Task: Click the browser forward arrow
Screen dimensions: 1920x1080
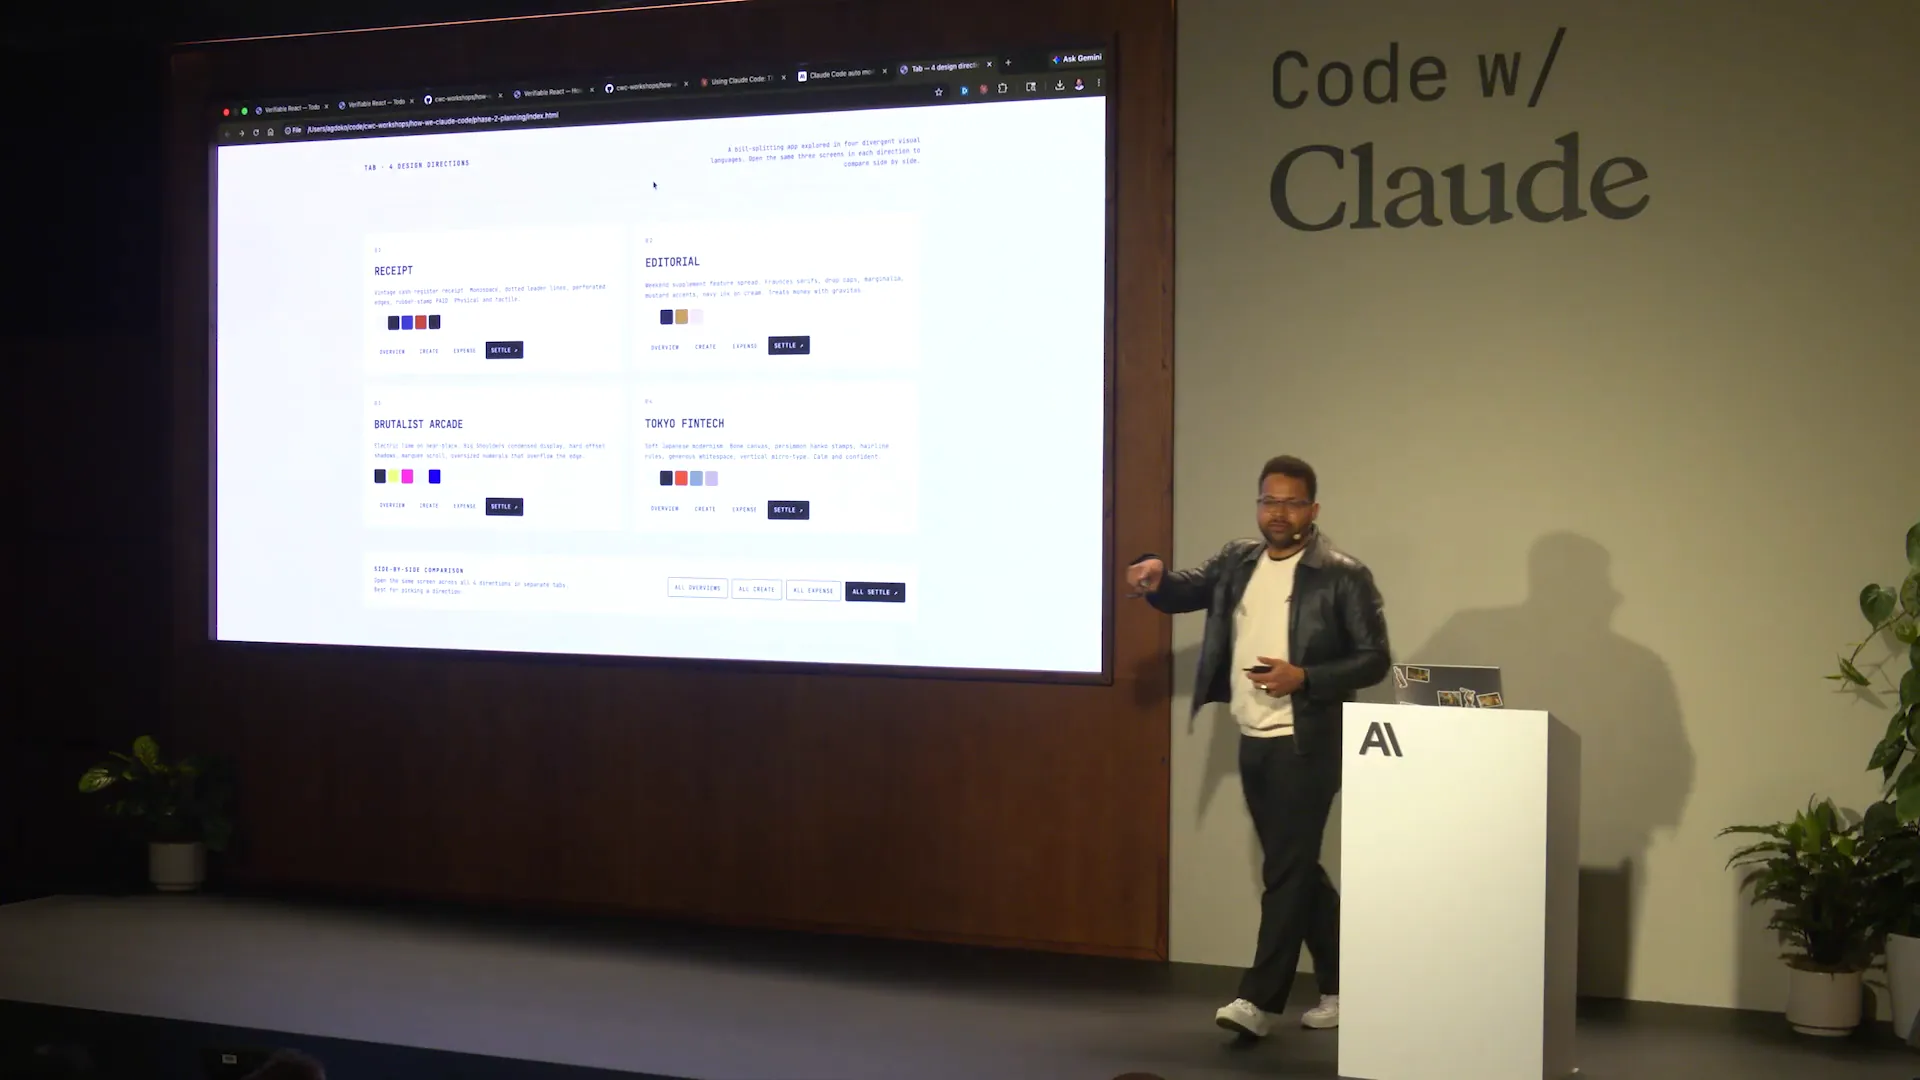Action: point(241,133)
